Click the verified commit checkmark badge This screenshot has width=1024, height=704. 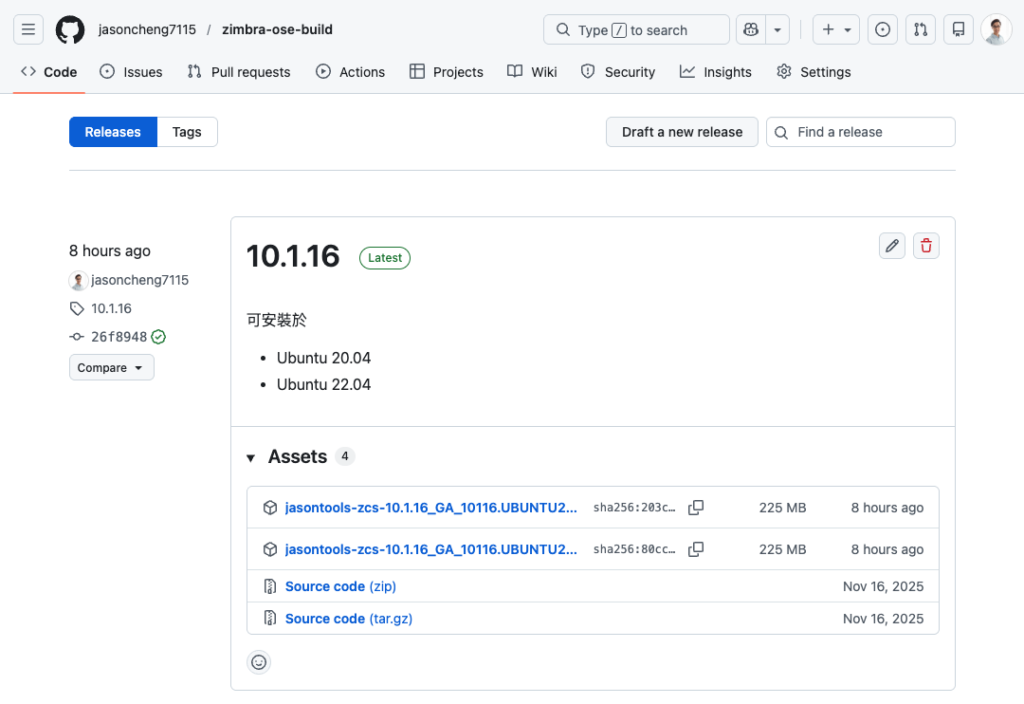[x=159, y=336]
